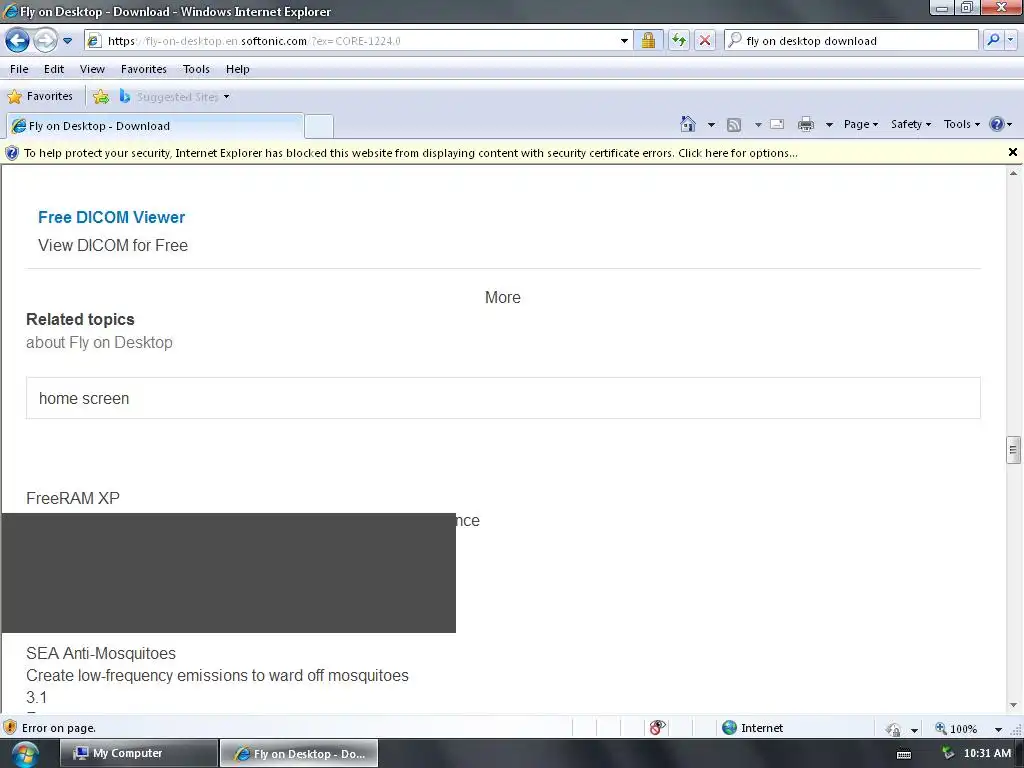
Task: Click the security certificate information bar message
Action: tap(410, 153)
